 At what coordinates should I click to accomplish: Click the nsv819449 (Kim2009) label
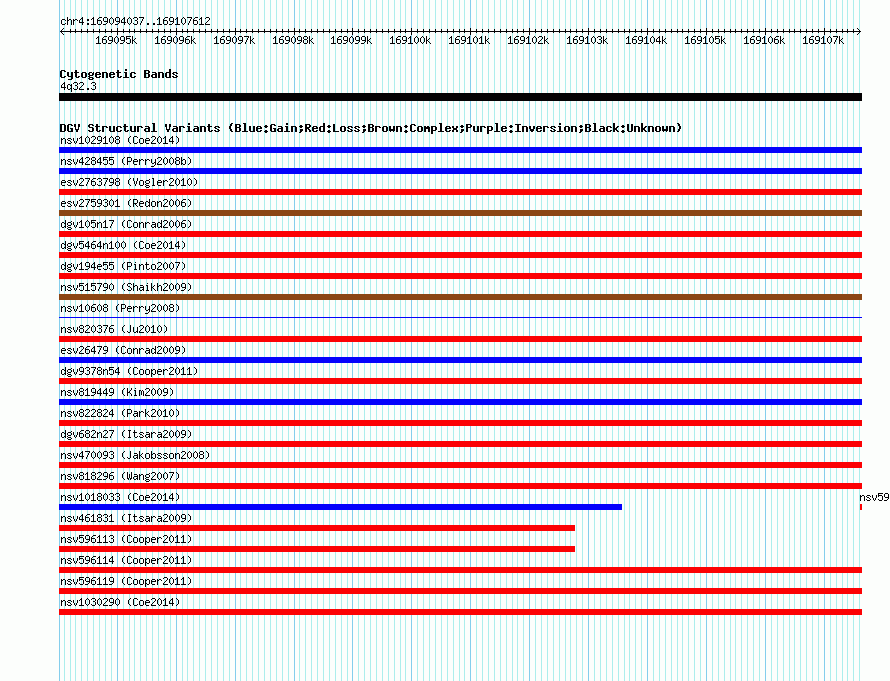pos(117,392)
